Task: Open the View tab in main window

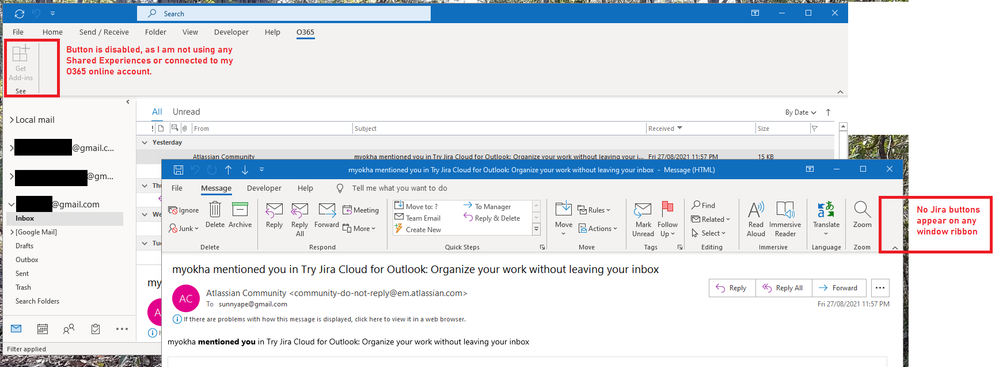Action: (x=190, y=32)
